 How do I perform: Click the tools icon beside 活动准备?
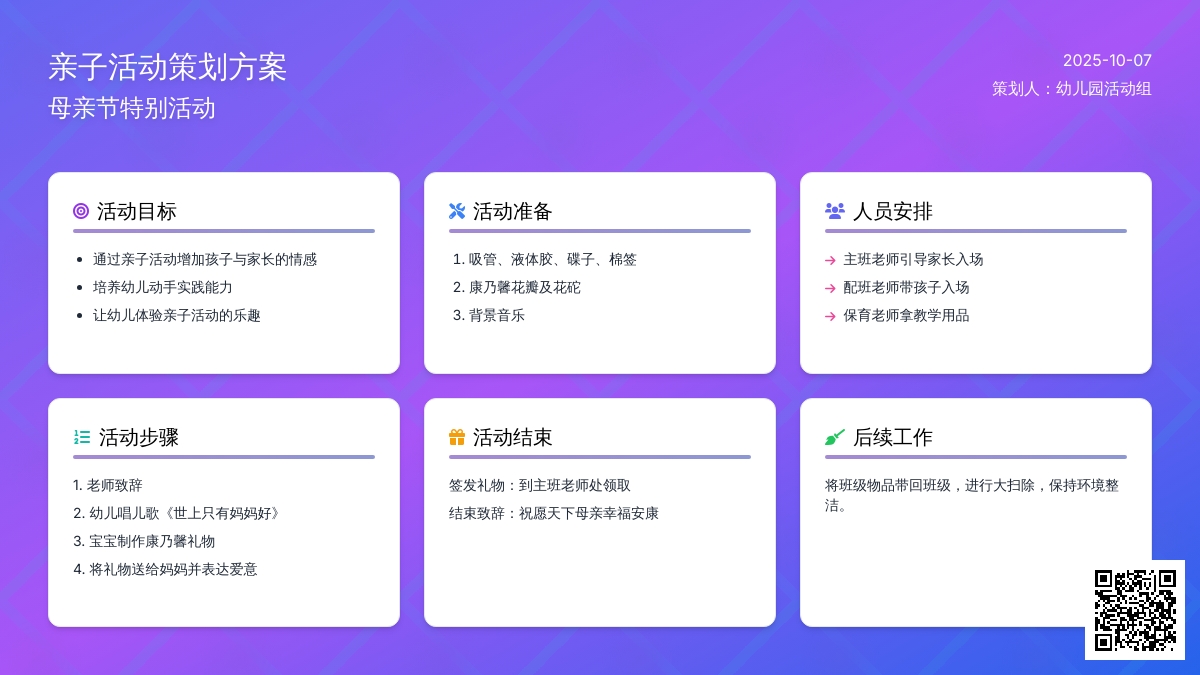pos(457,211)
